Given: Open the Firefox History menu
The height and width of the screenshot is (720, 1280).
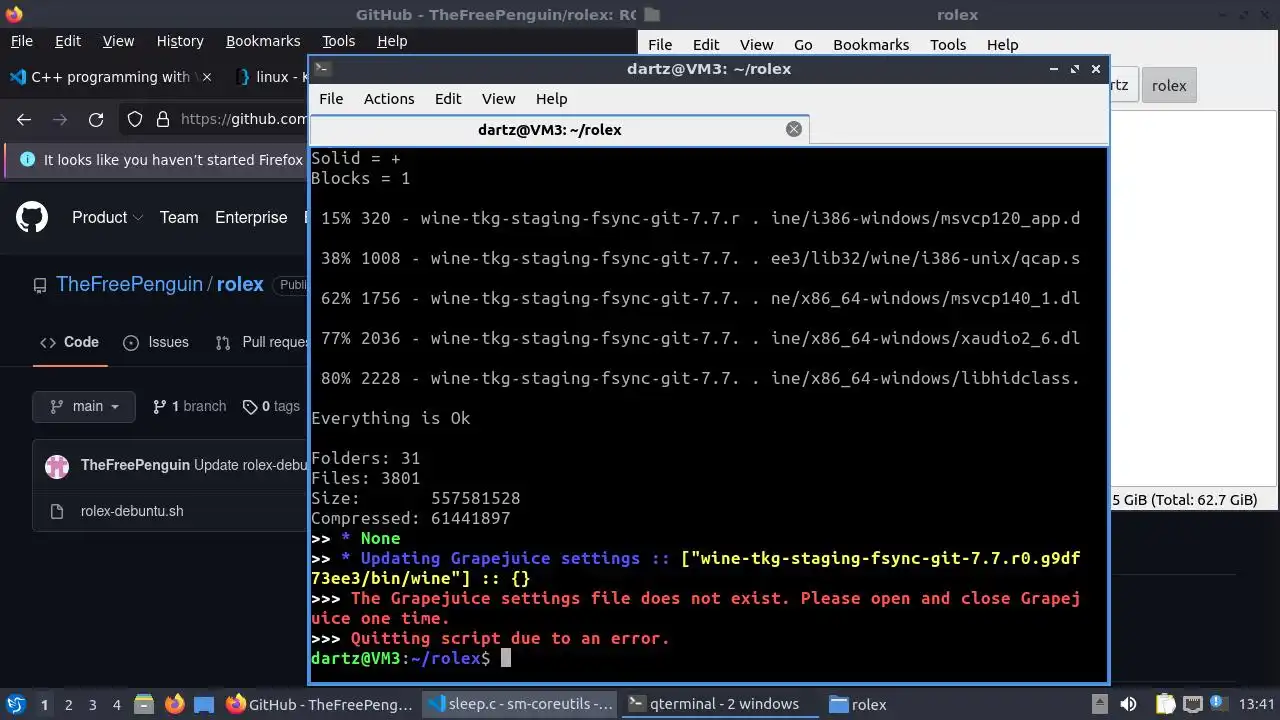Looking at the screenshot, I should coord(180,41).
